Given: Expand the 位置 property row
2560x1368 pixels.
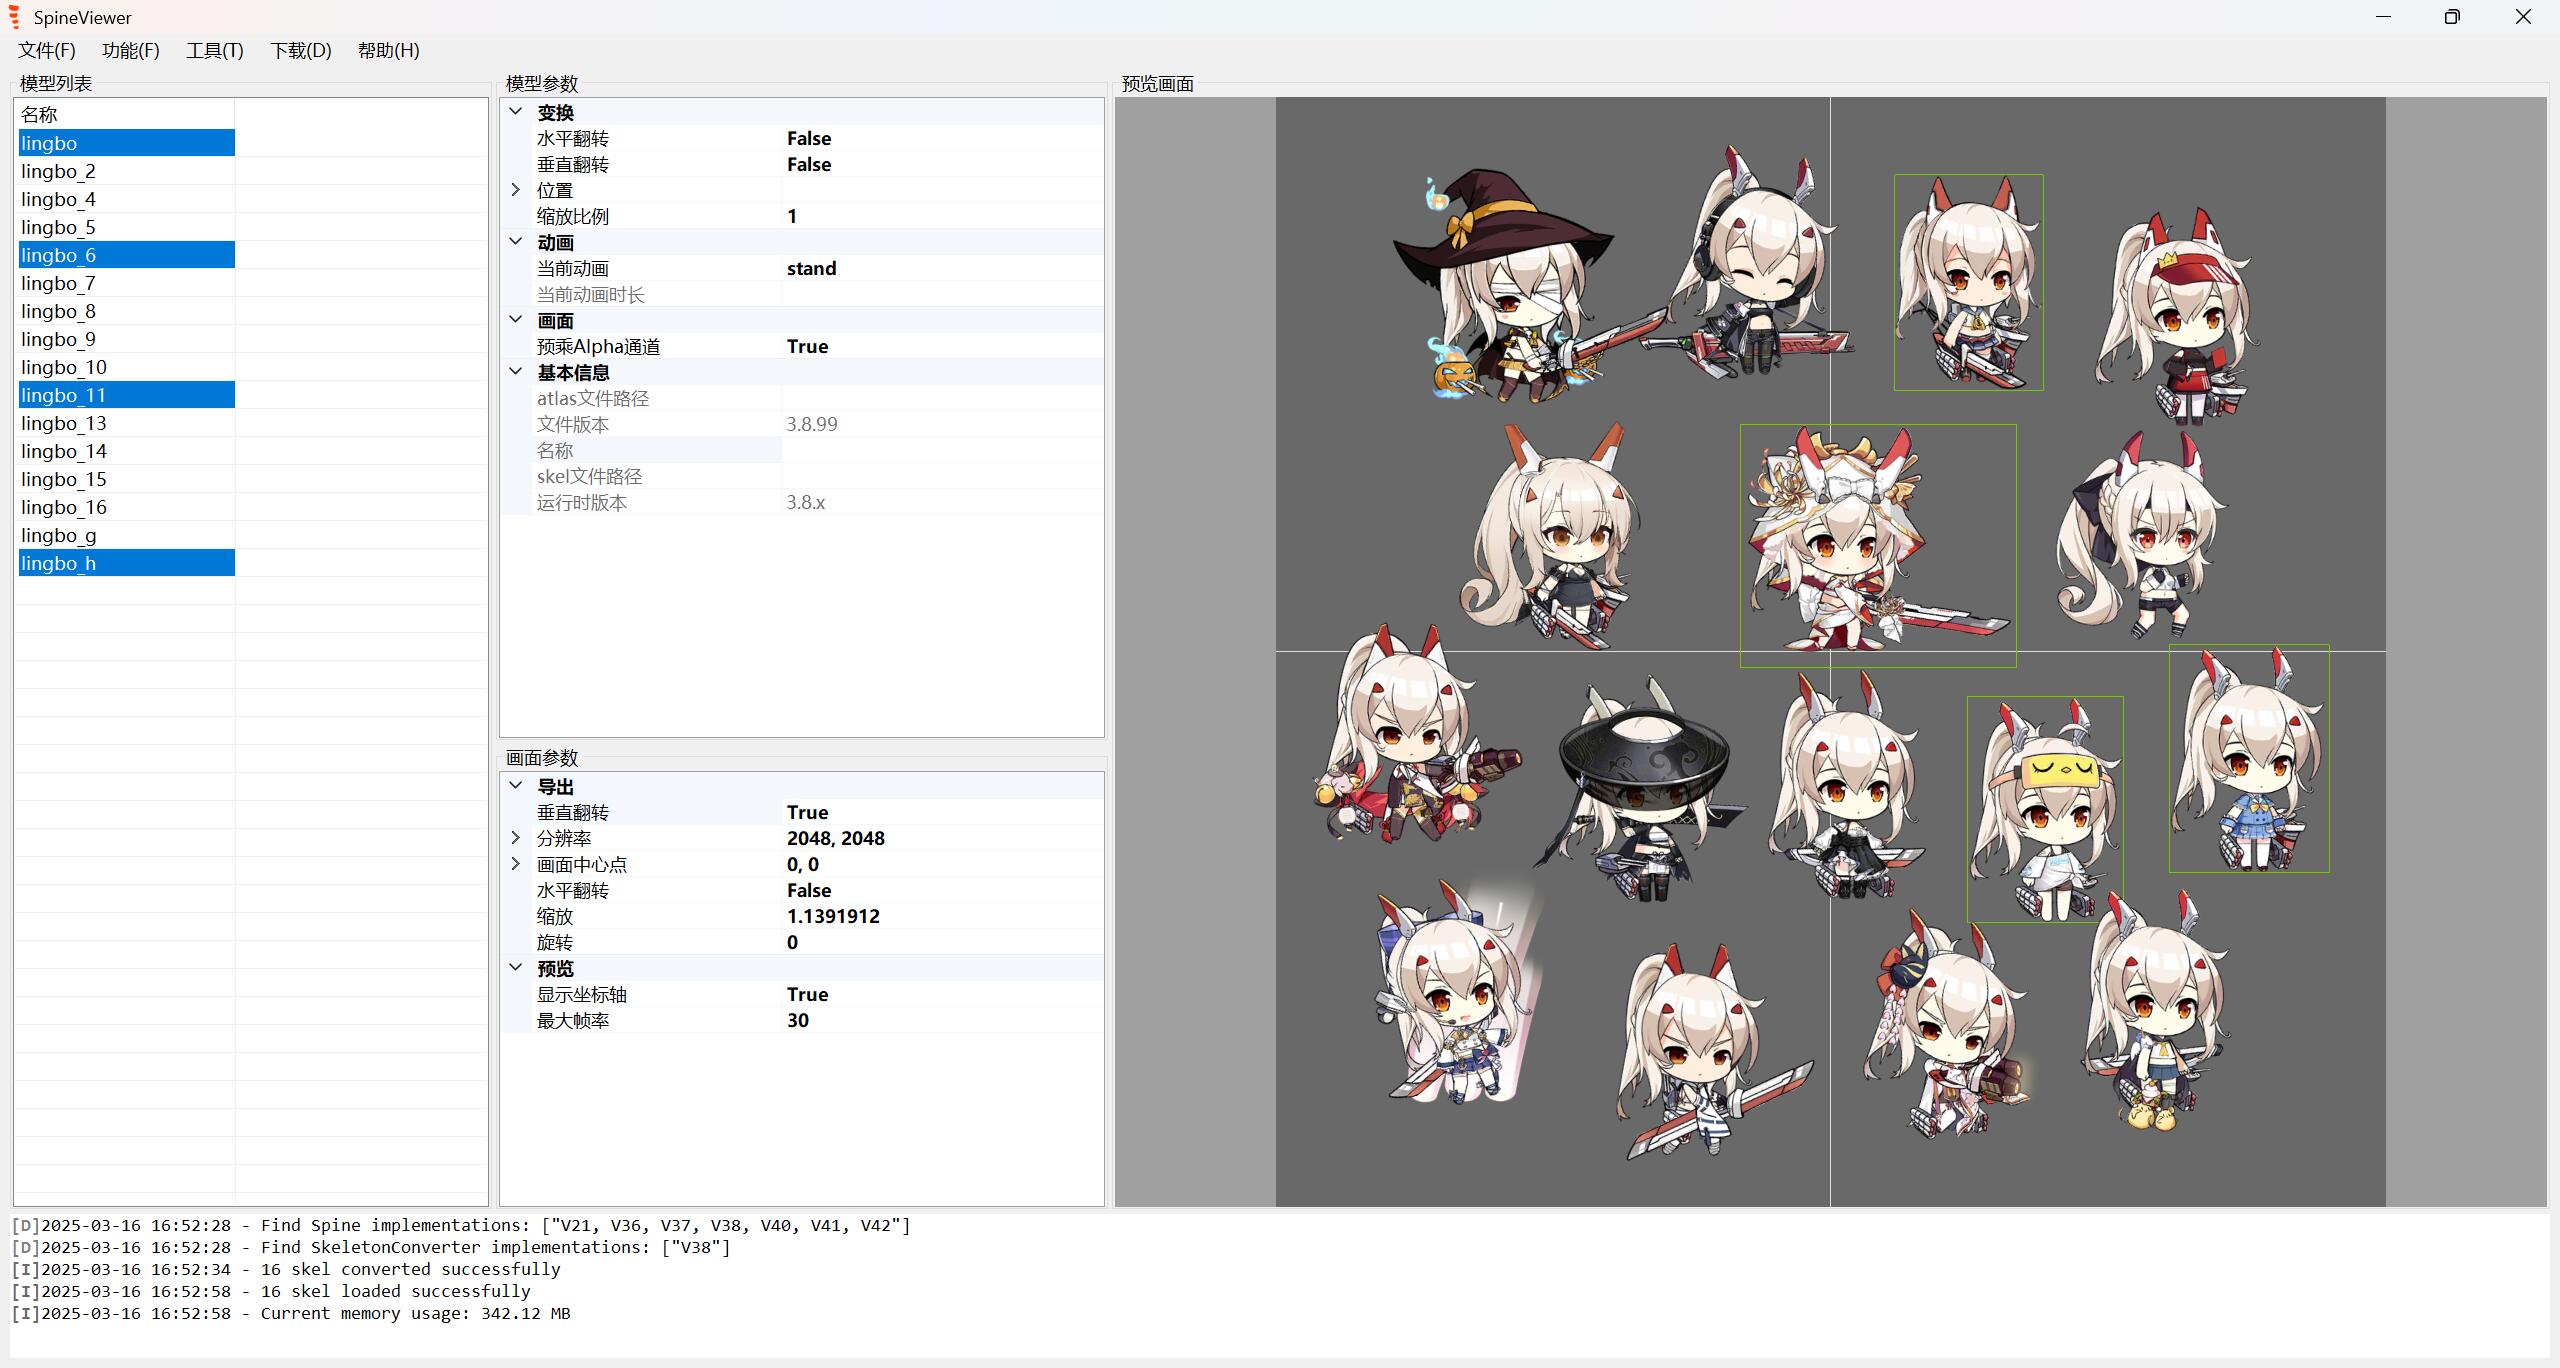Looking at the screenshot, I should (x=516, y=190).
